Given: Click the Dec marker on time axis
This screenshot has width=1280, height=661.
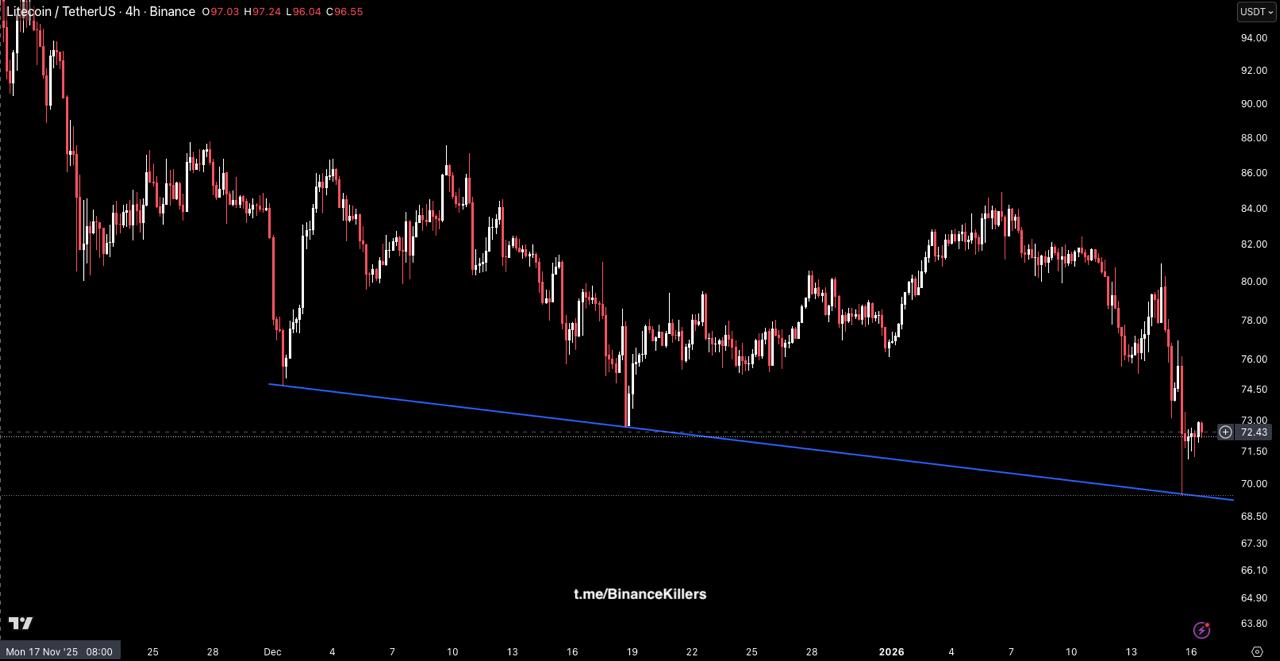Looking at the screenshot, I should click(272, 651).
